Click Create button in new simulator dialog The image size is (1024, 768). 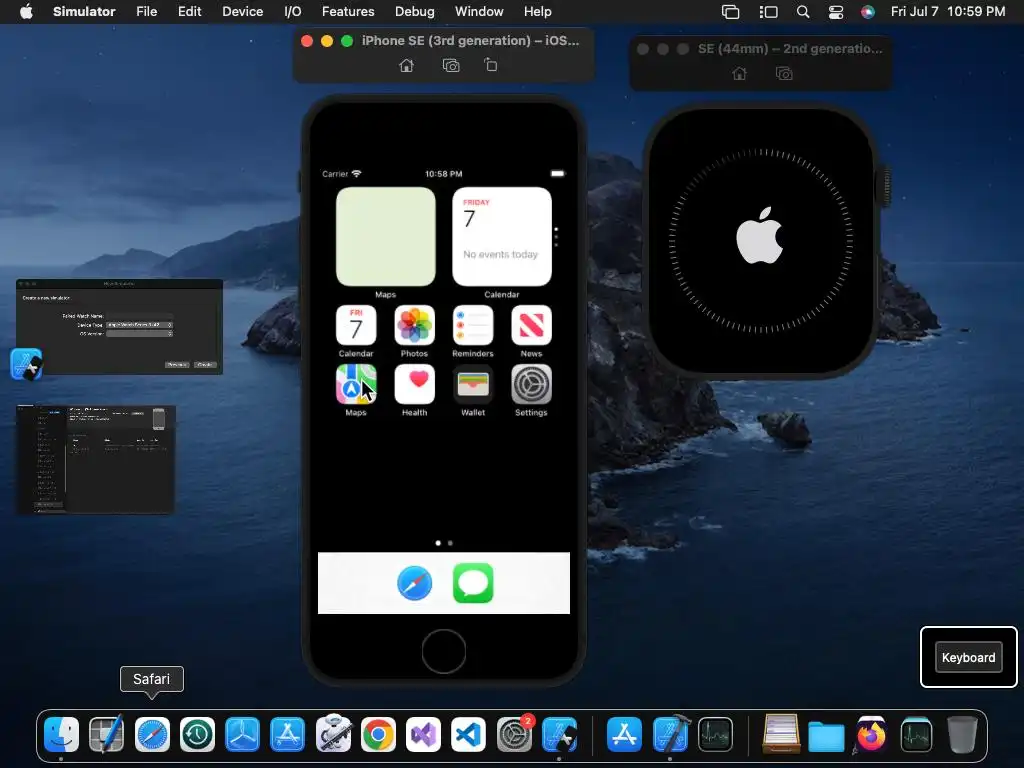[x=205, y=364]
